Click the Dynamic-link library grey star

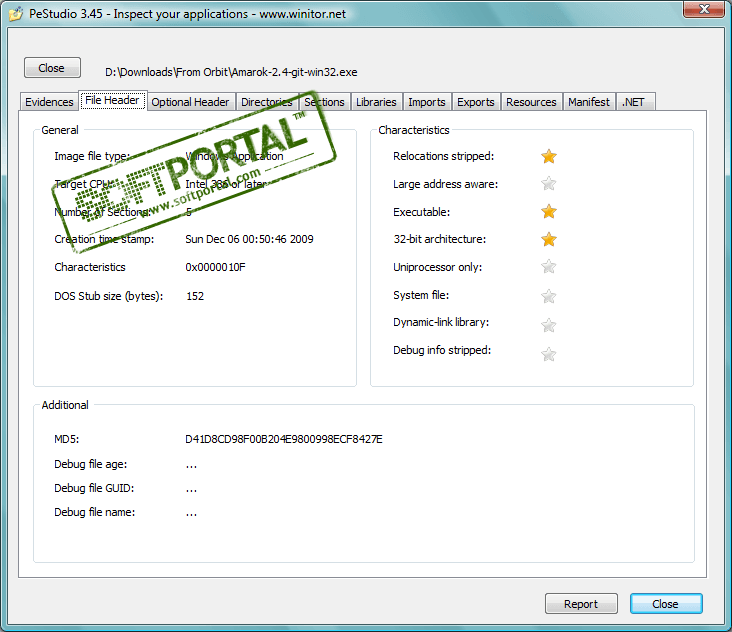click(549, 325)
